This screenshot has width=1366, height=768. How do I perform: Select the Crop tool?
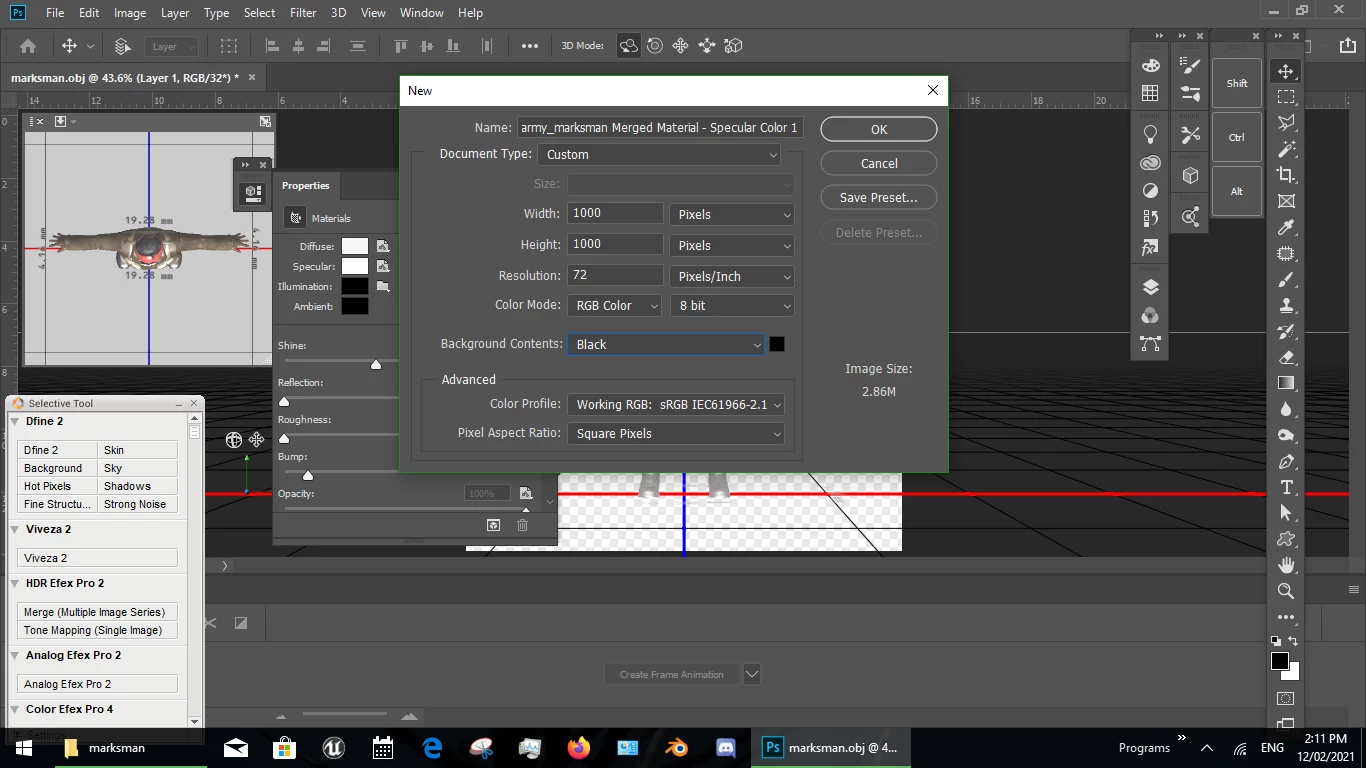(1286, 175)
